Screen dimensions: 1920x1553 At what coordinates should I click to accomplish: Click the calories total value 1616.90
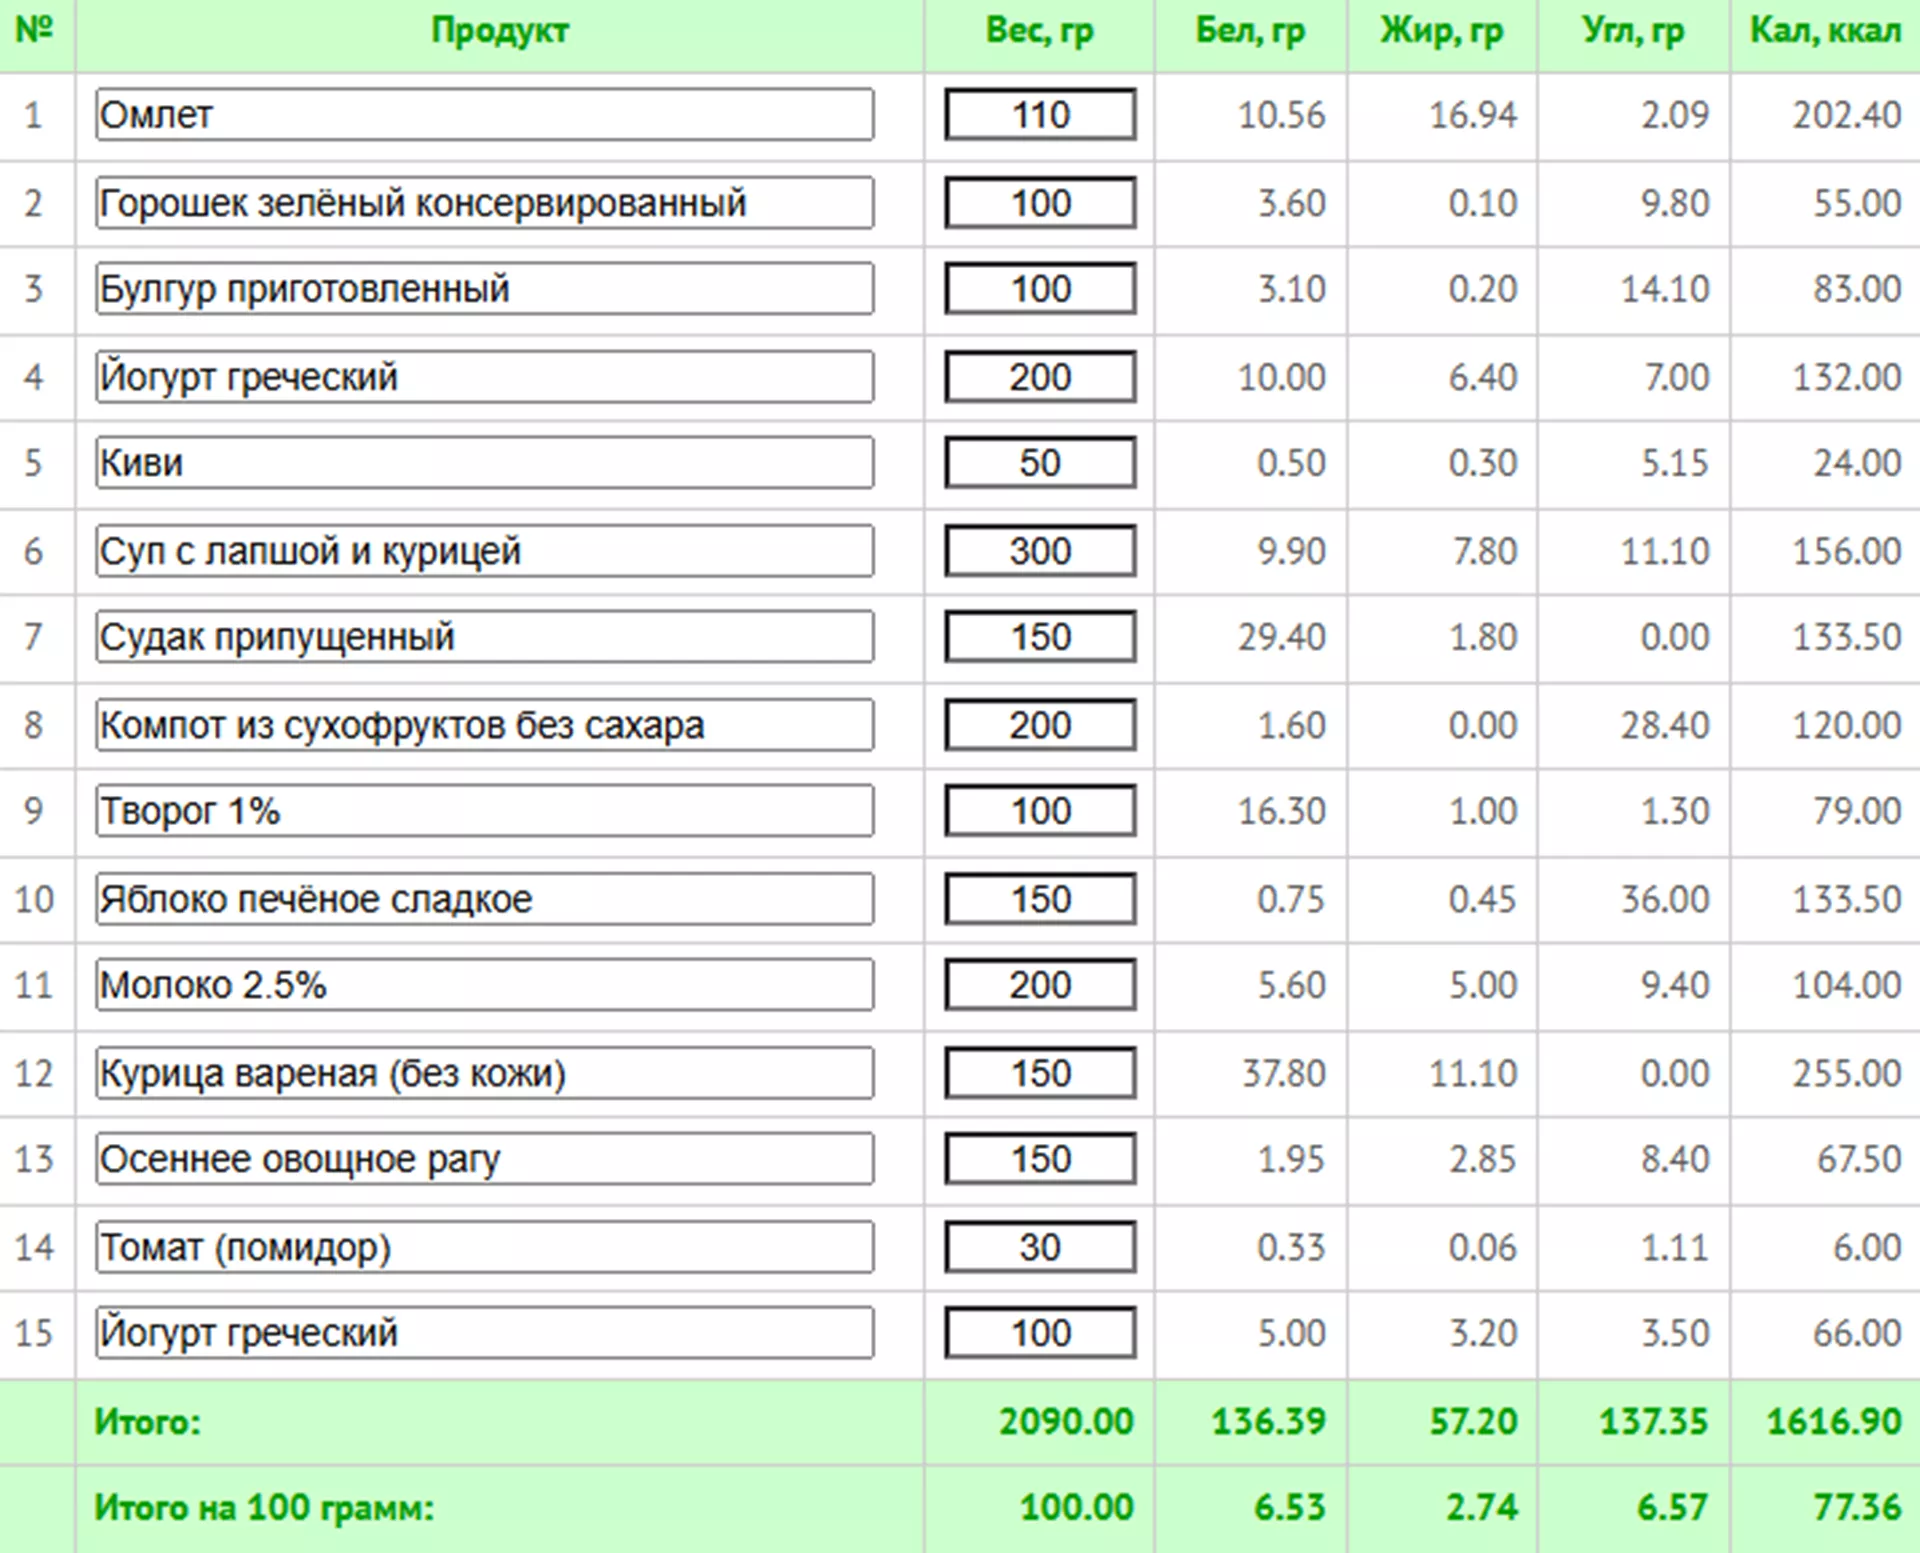coord(1834,1421)
